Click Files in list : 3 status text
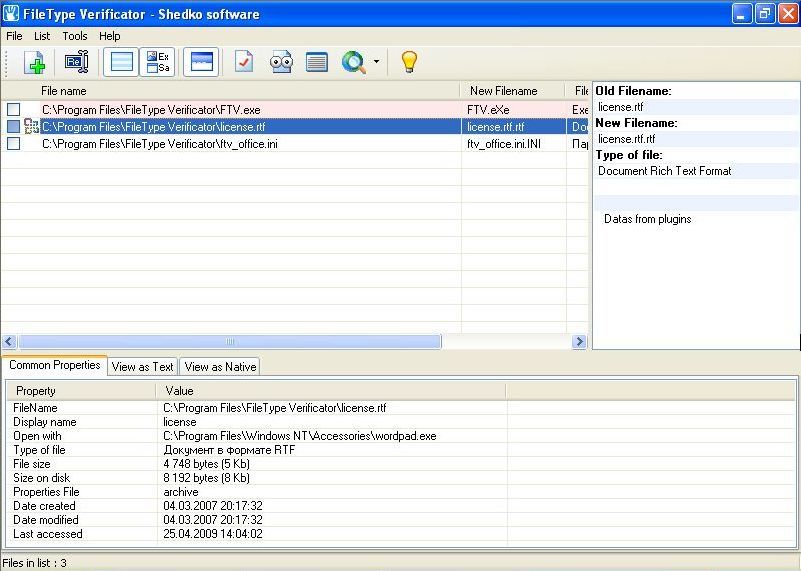 pos(34,563)
